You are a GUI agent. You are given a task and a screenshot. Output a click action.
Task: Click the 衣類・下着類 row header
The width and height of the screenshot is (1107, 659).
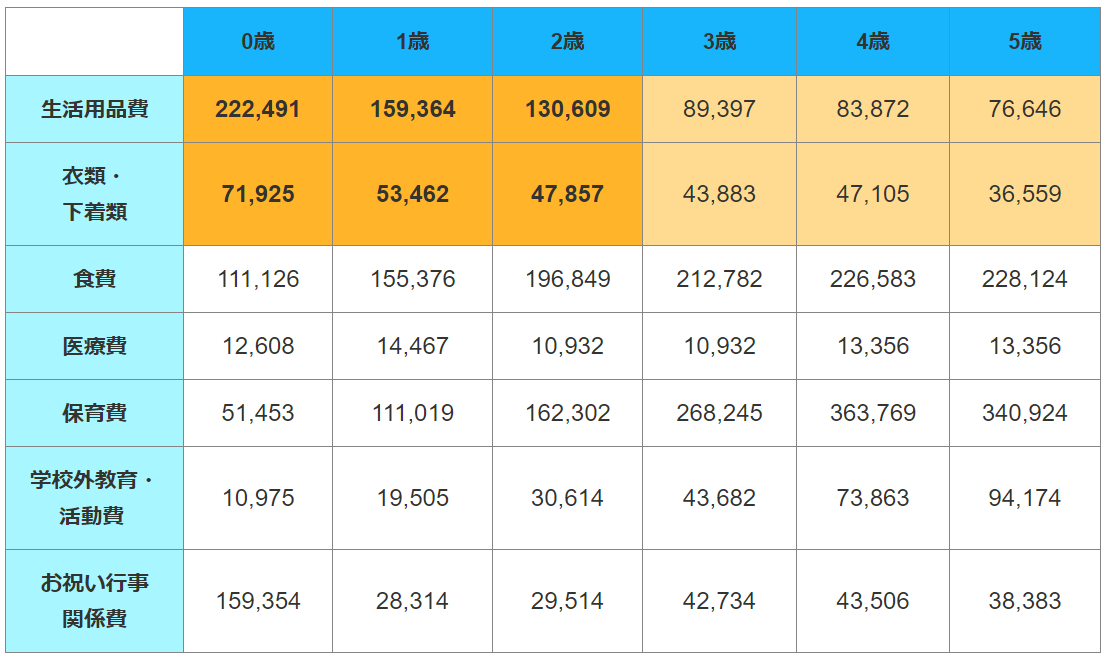95,194
